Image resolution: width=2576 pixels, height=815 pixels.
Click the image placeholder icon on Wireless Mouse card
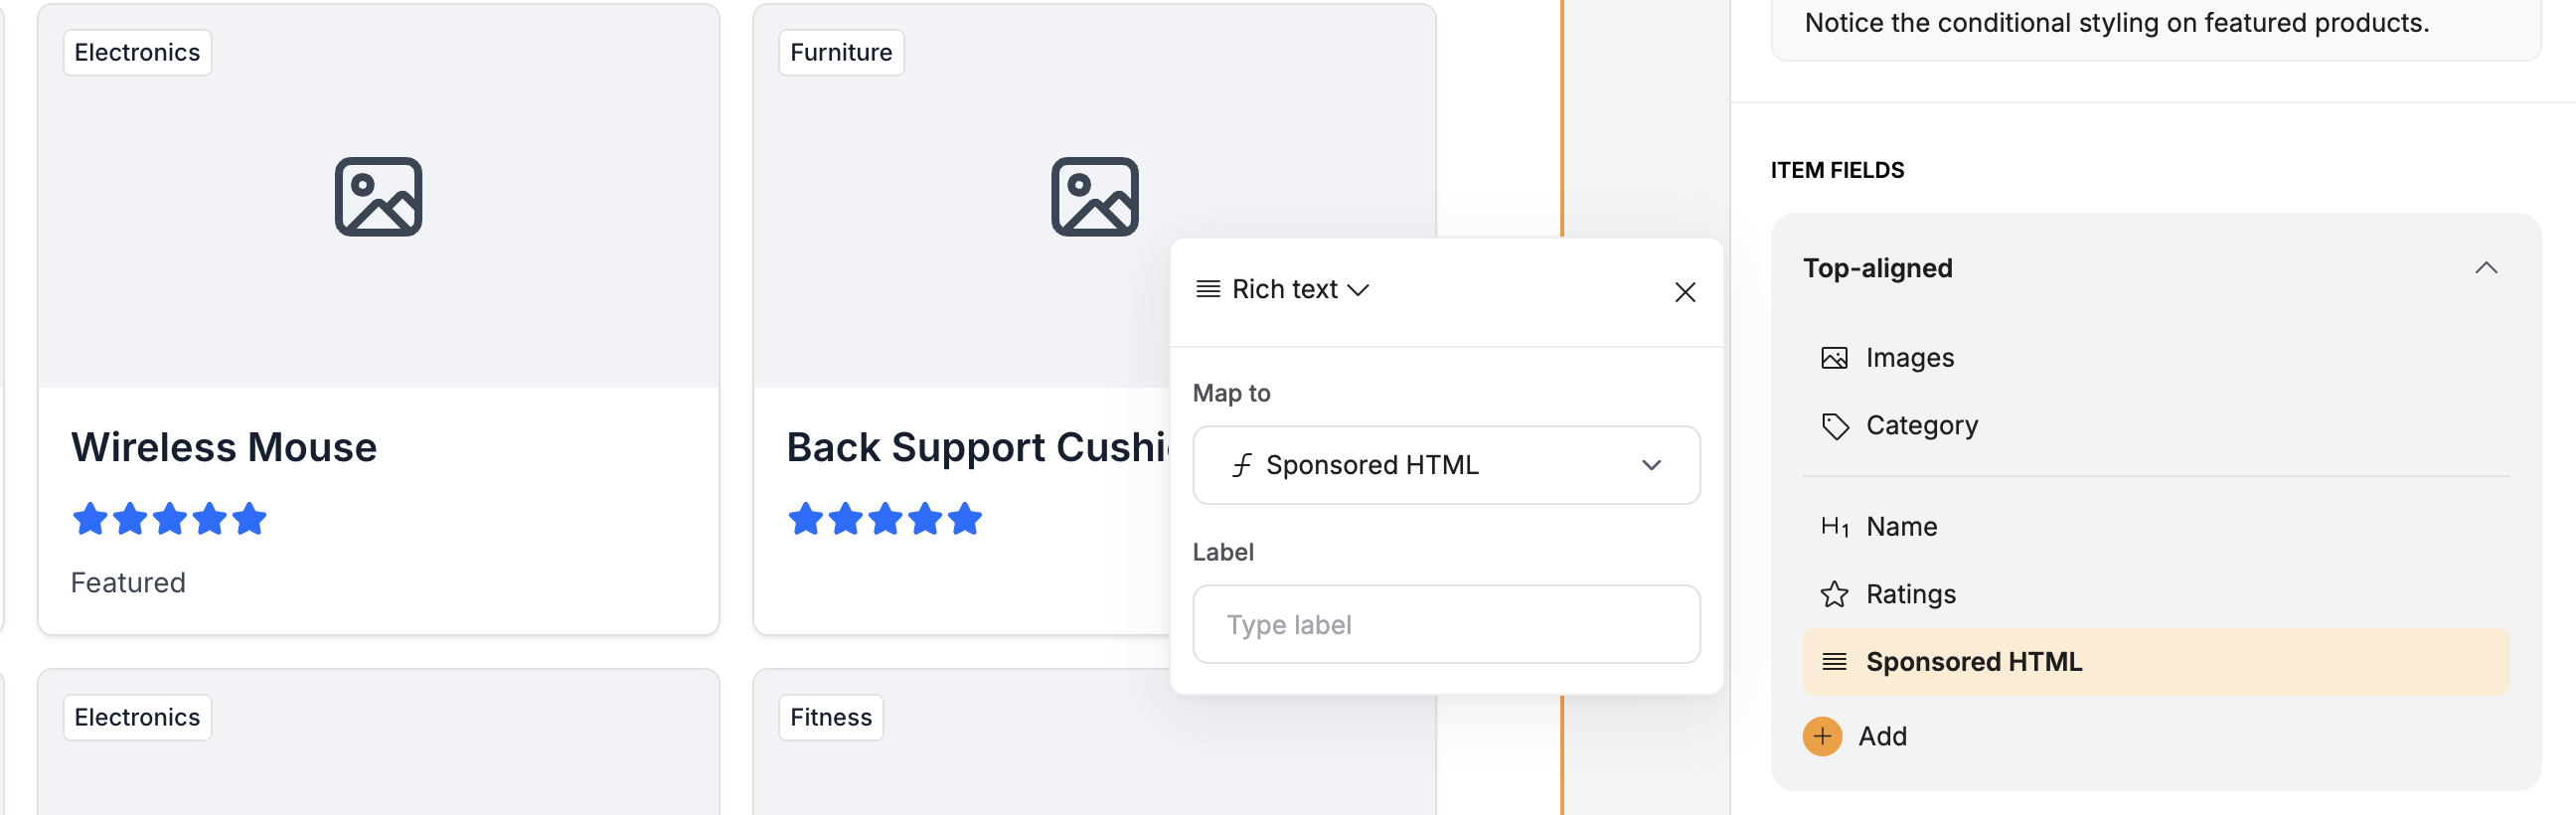(x=378, y=197)
